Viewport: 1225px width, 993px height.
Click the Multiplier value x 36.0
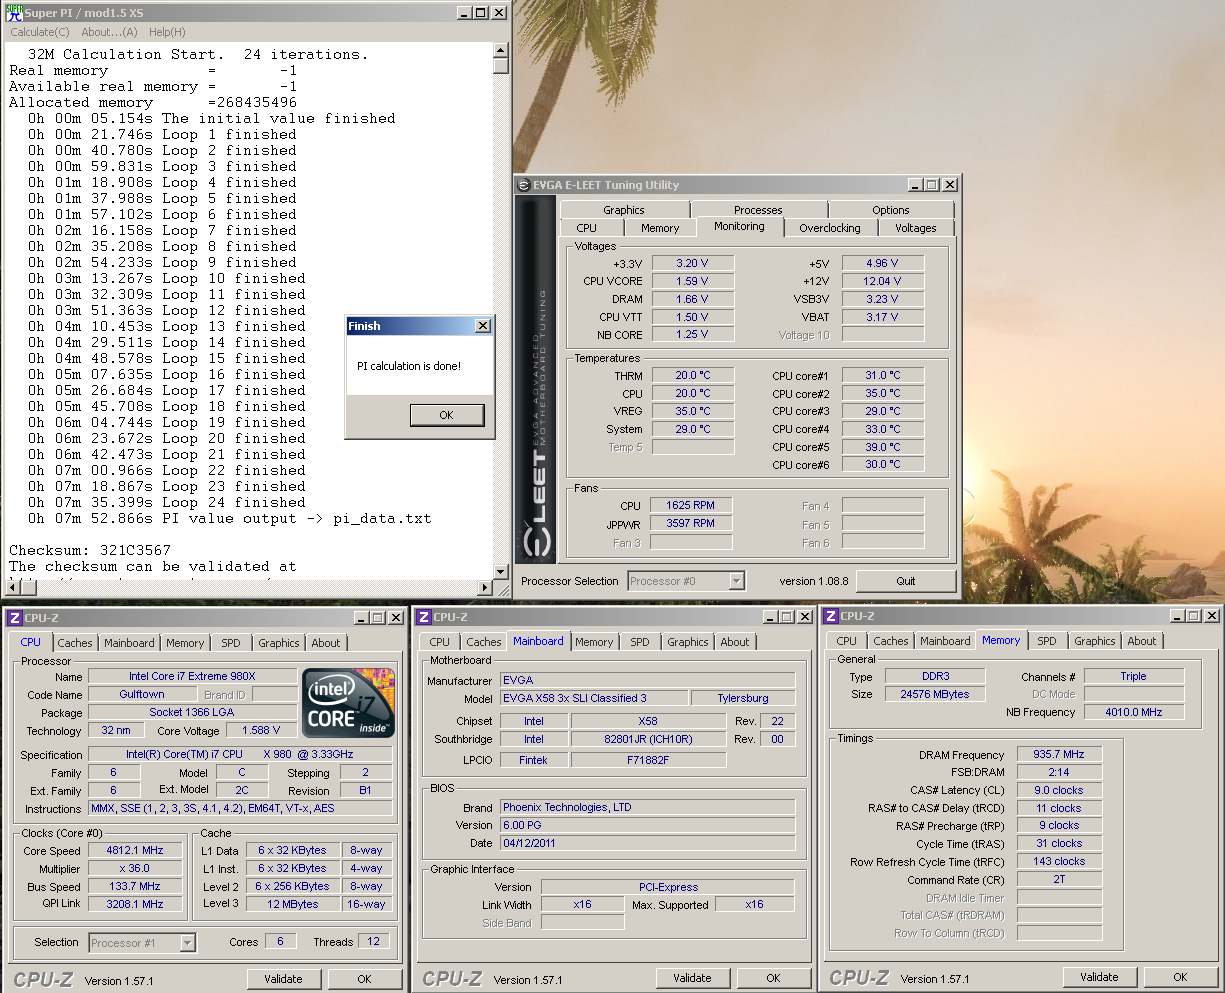coord(136,869)
